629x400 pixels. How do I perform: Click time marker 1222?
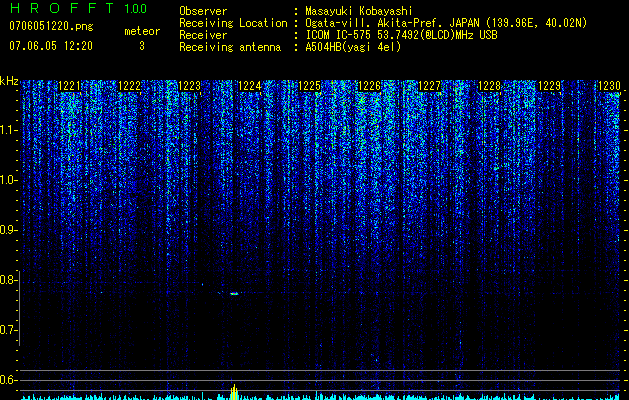pyautogui.click(x=130, y=86)
